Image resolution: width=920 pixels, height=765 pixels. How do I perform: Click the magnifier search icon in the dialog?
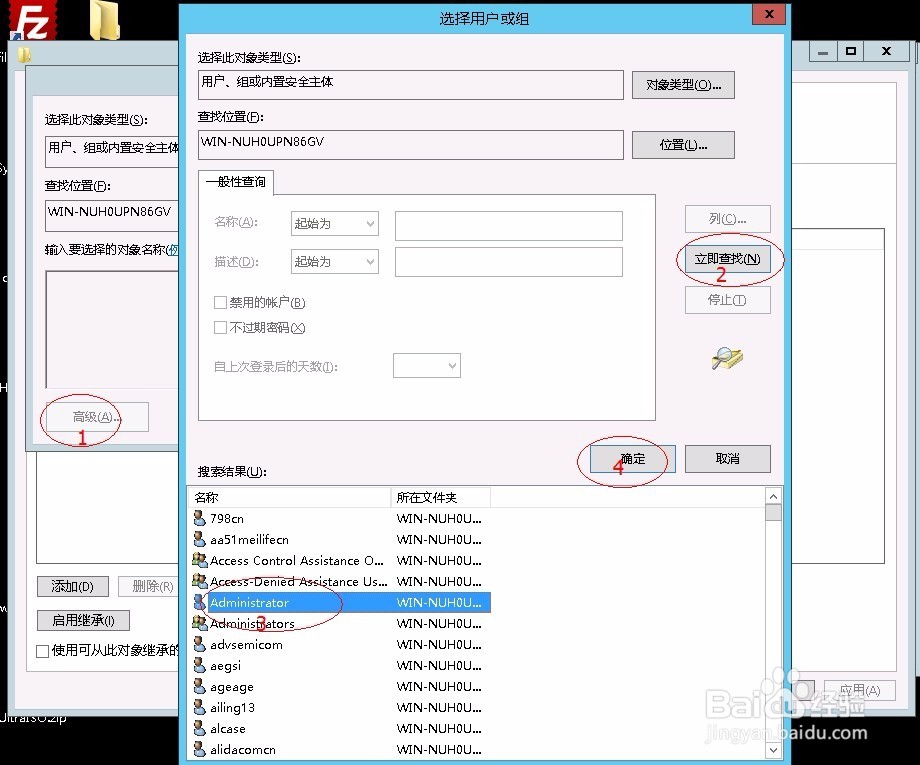[727, 358]
